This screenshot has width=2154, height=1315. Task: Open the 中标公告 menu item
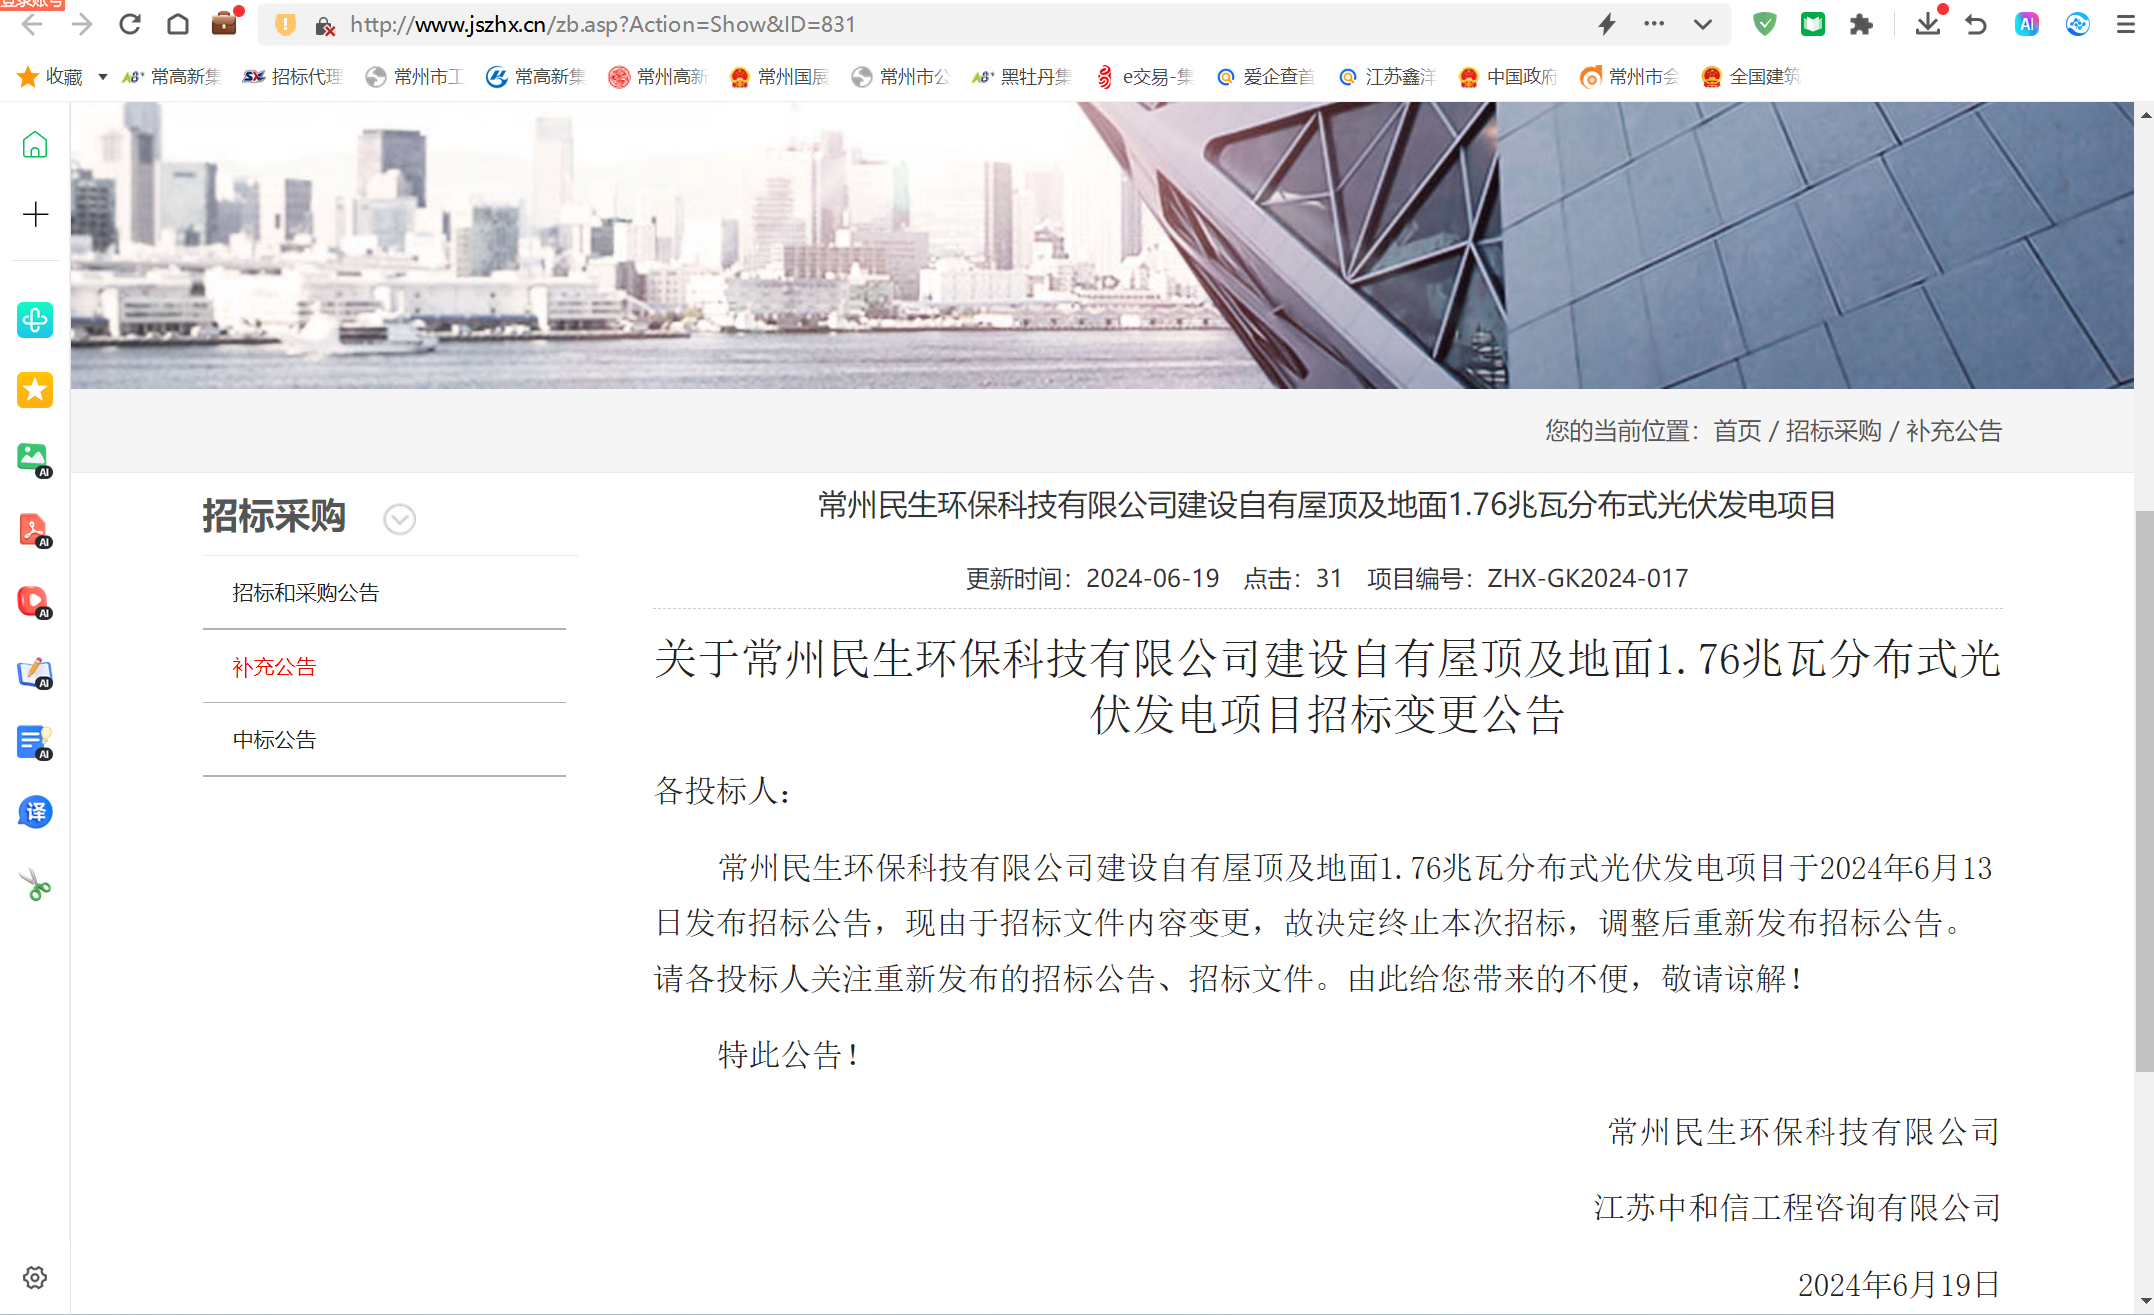(x=274, y=740)
